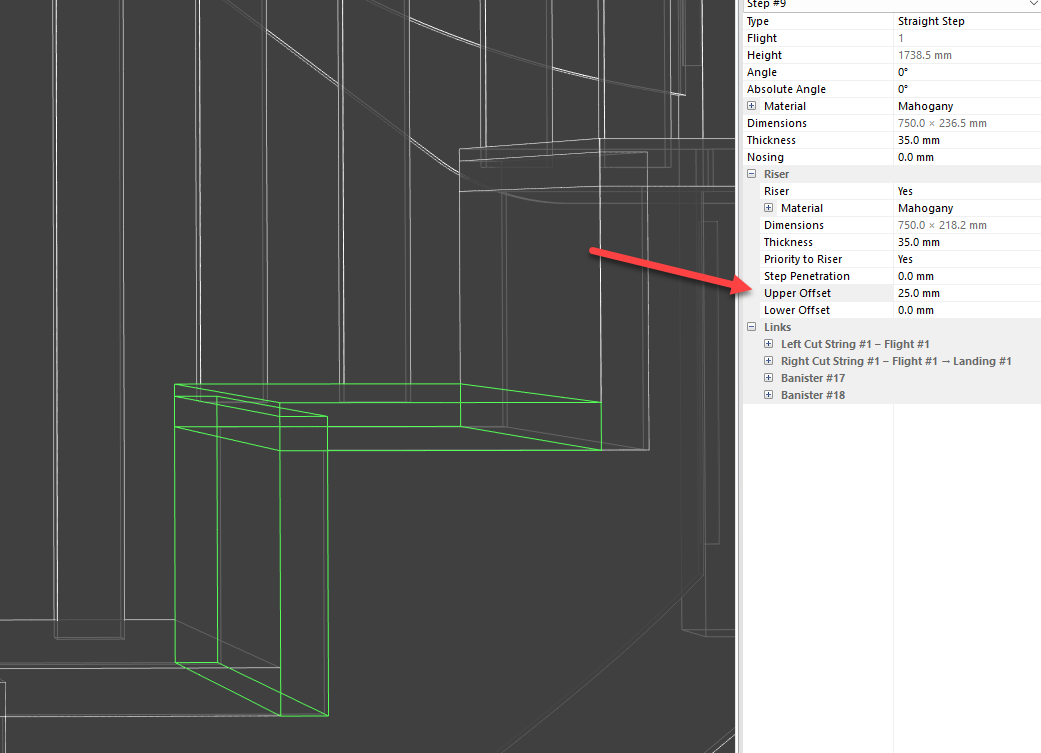Edit the Absolute Angle value
1041x753 pixels.
(x=965, y=89)
